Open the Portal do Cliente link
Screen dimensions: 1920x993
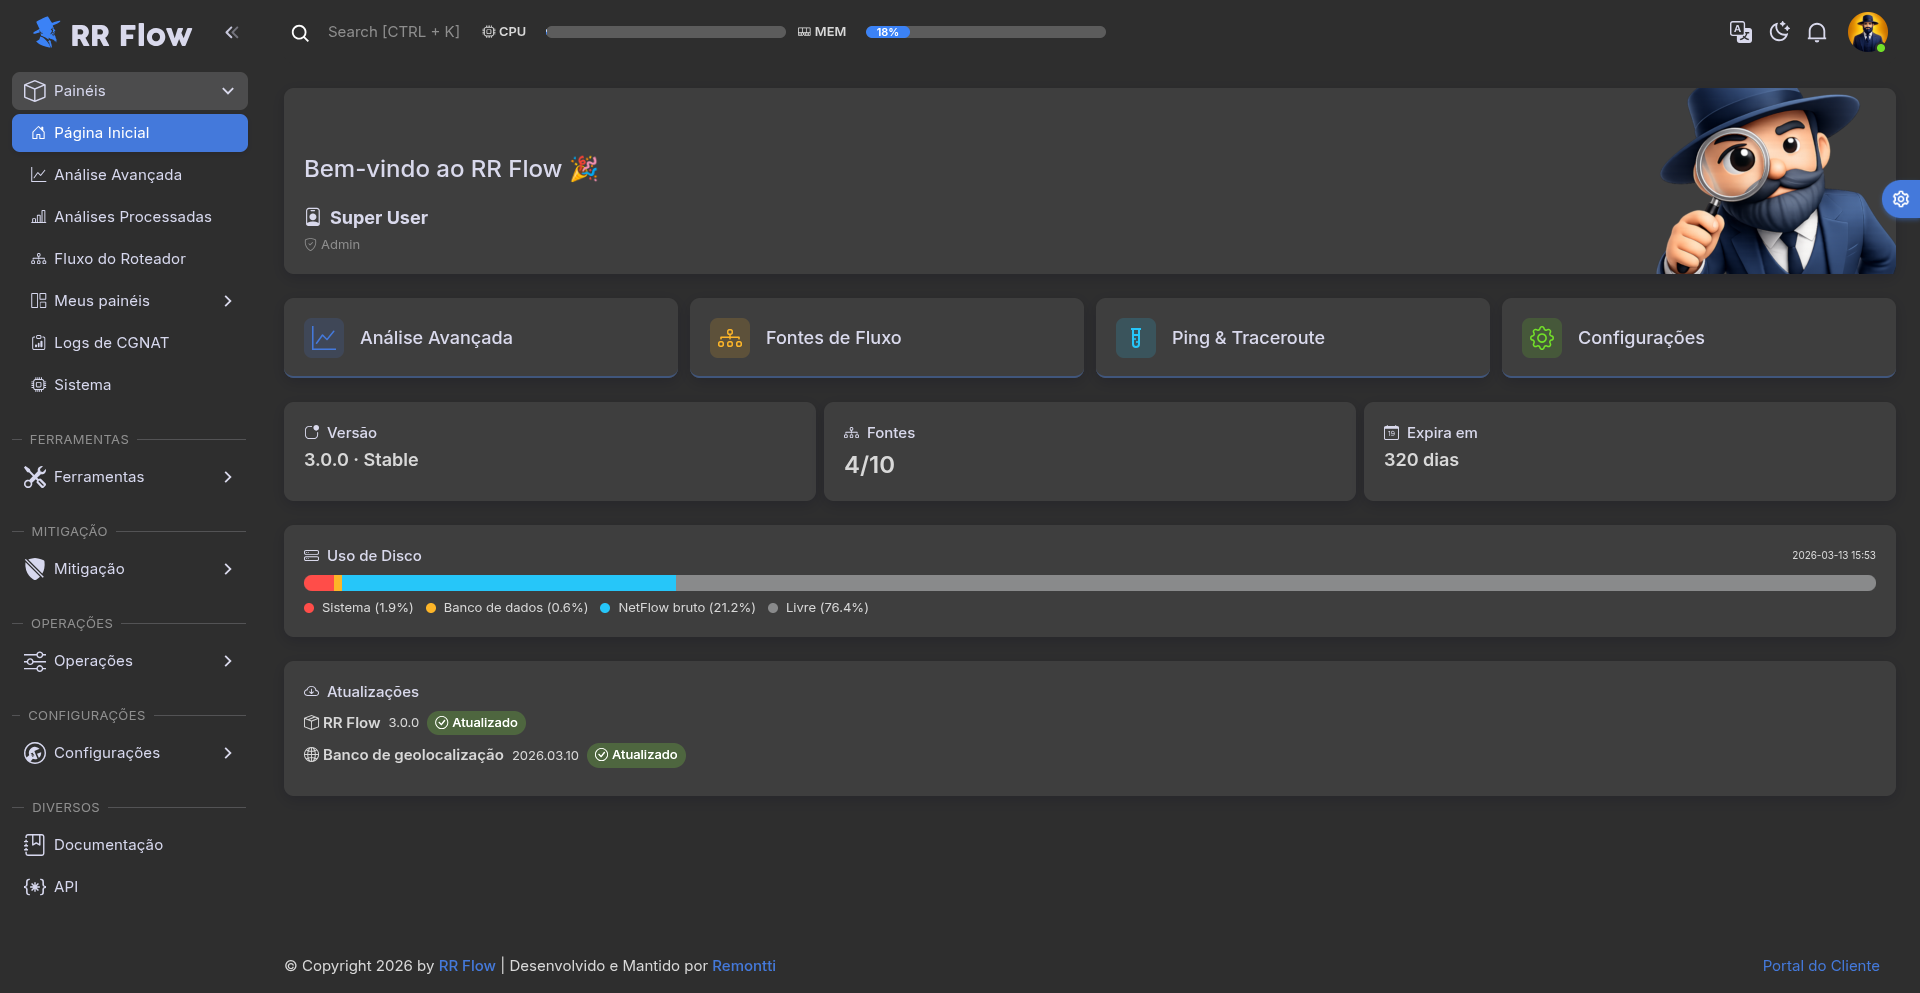click(x=1820, y=965)
